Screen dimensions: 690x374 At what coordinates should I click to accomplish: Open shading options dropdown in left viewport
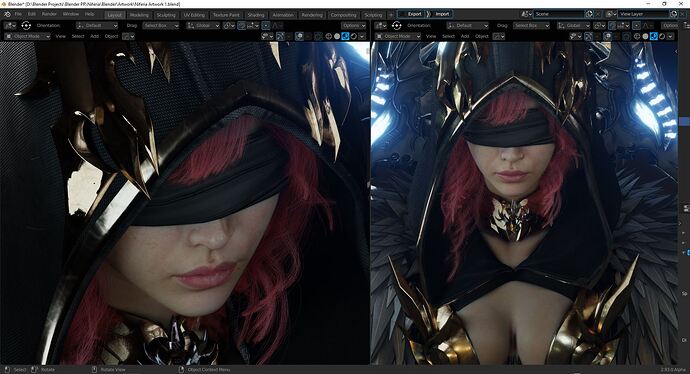363,37
